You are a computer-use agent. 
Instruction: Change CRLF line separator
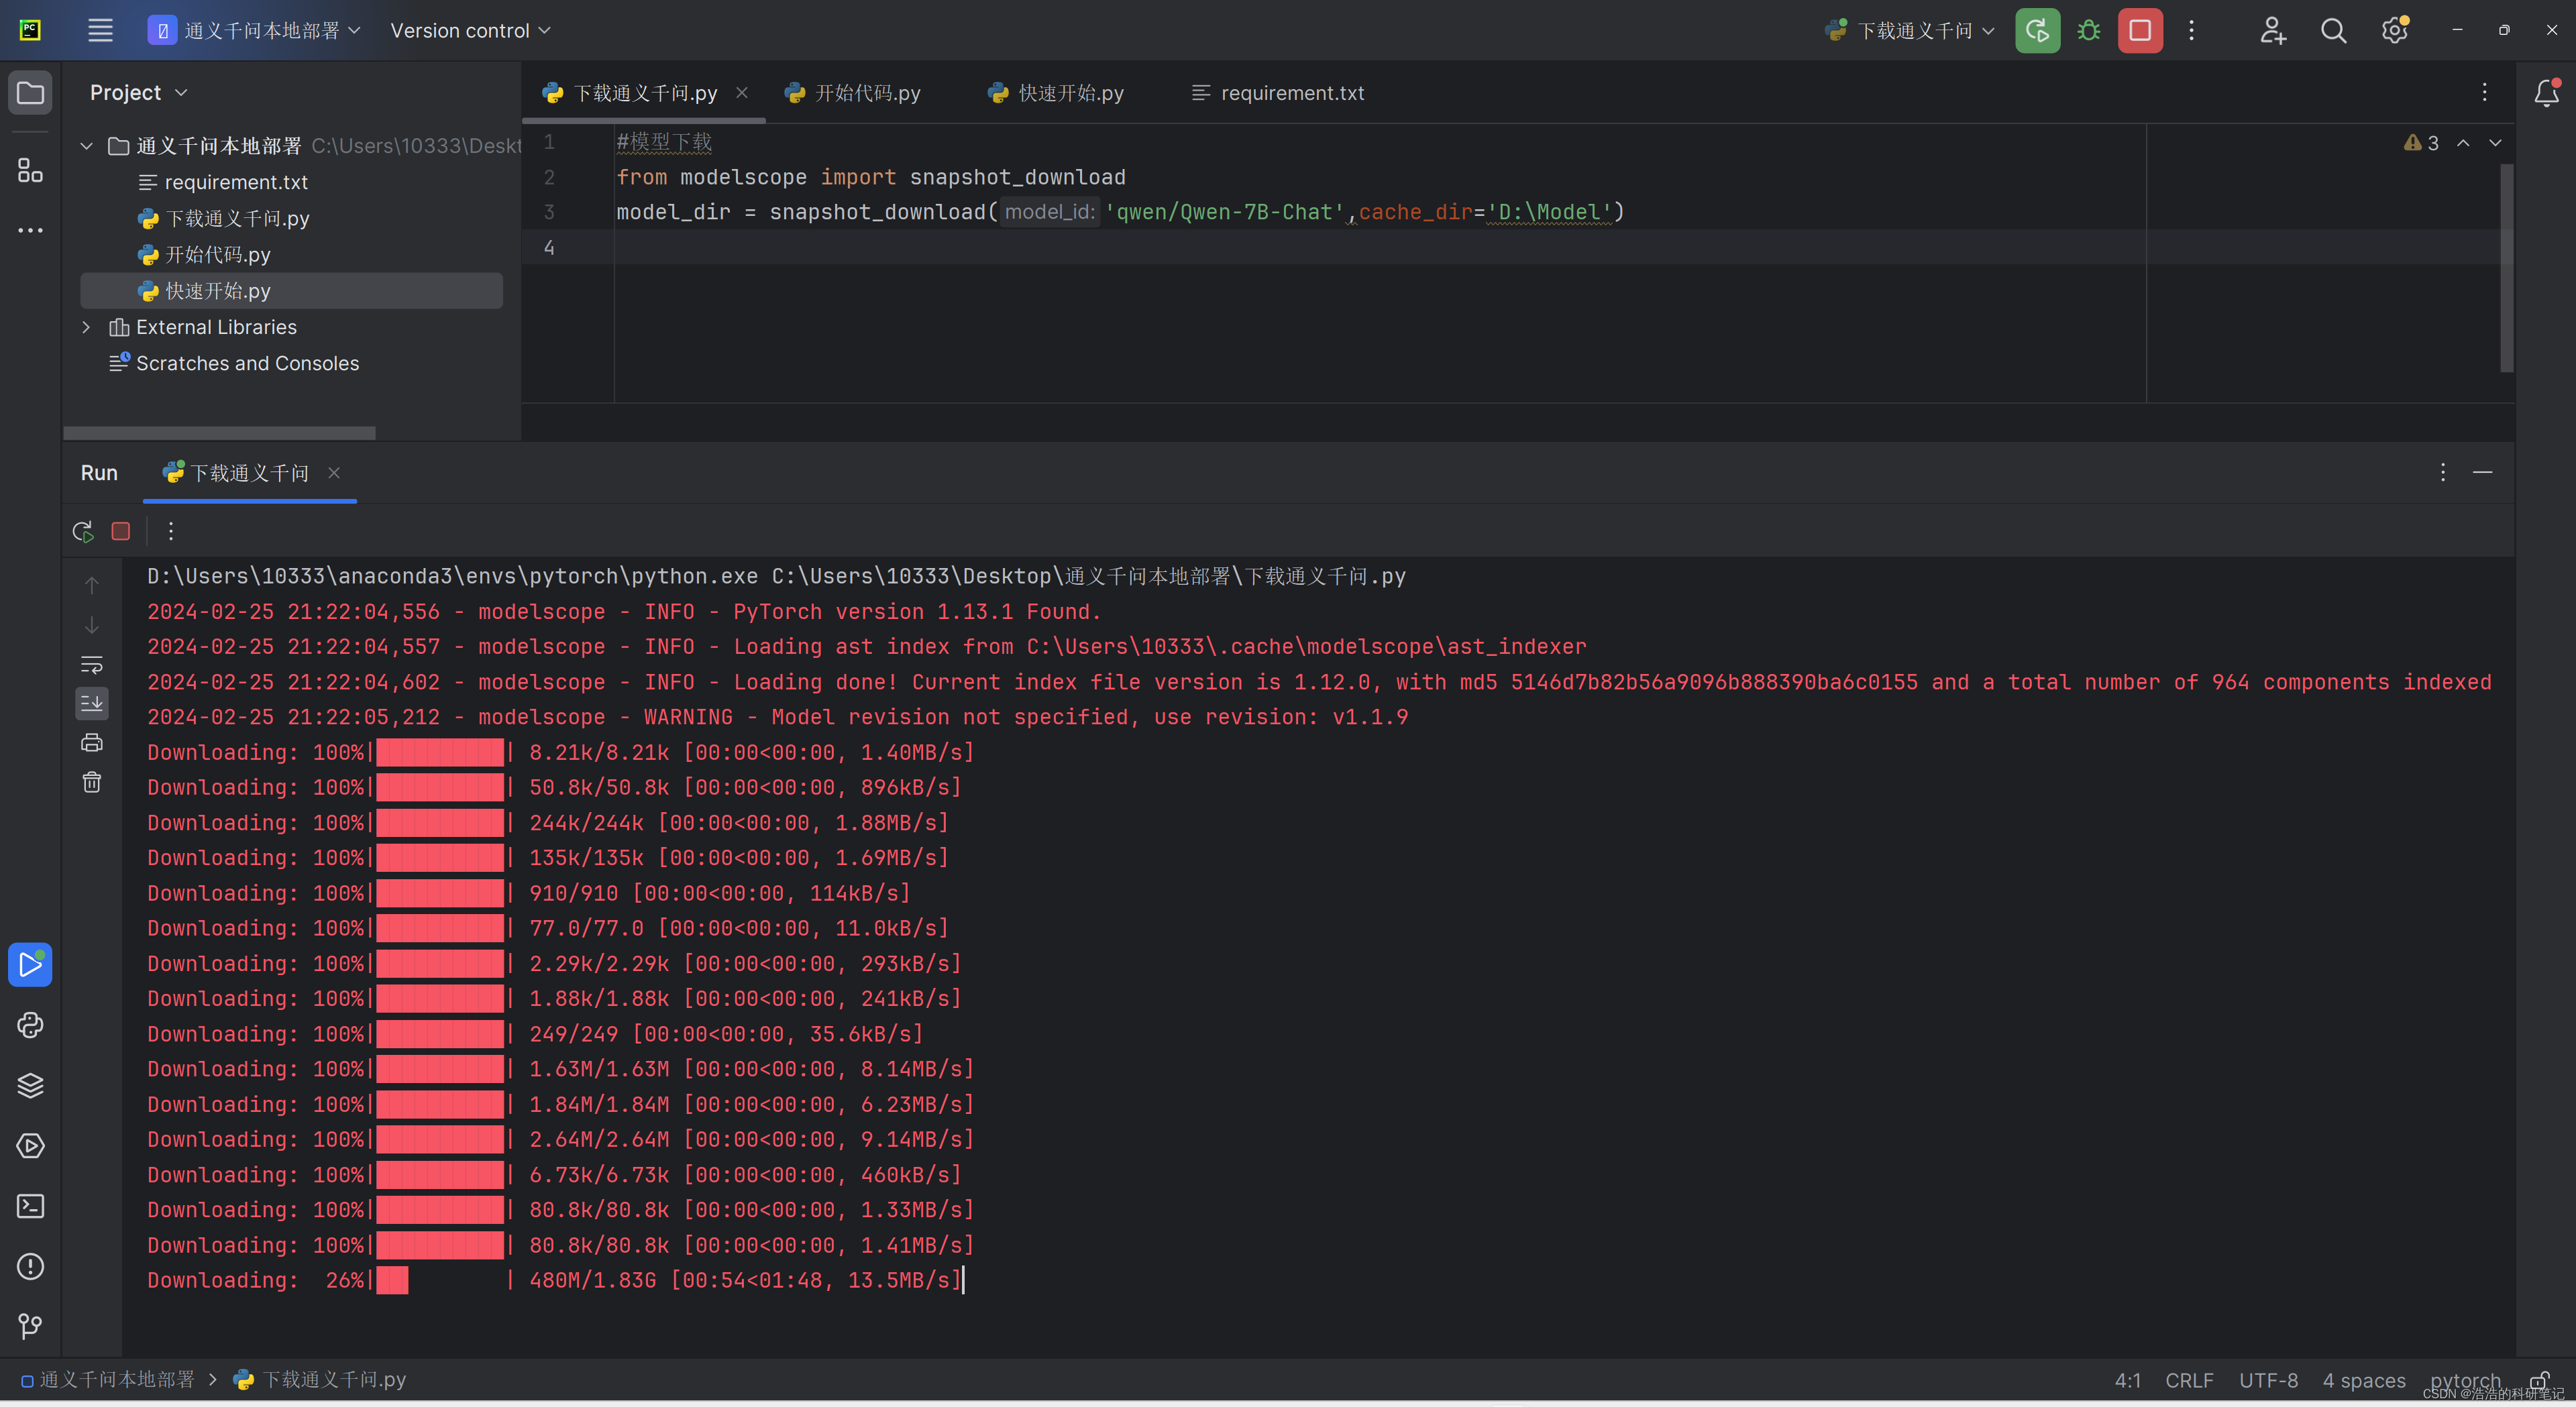2189,1380
